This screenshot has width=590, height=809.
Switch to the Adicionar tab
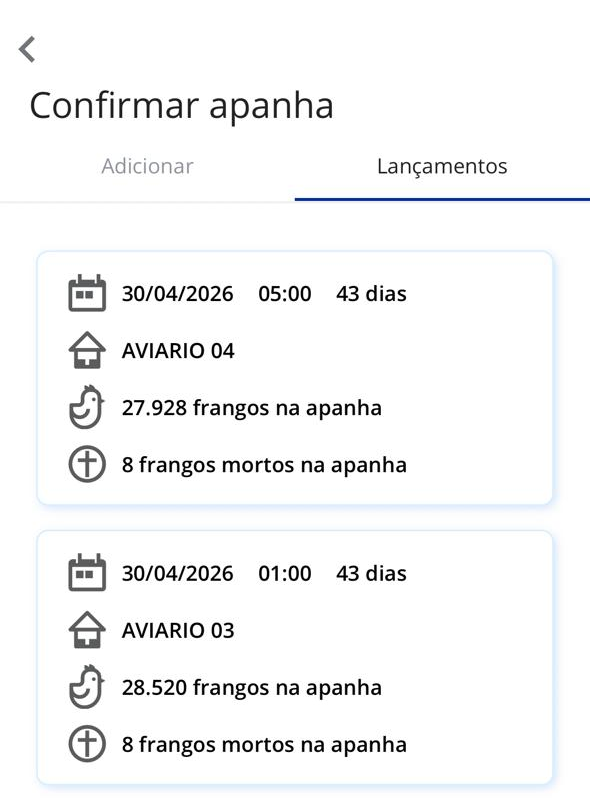148,166
